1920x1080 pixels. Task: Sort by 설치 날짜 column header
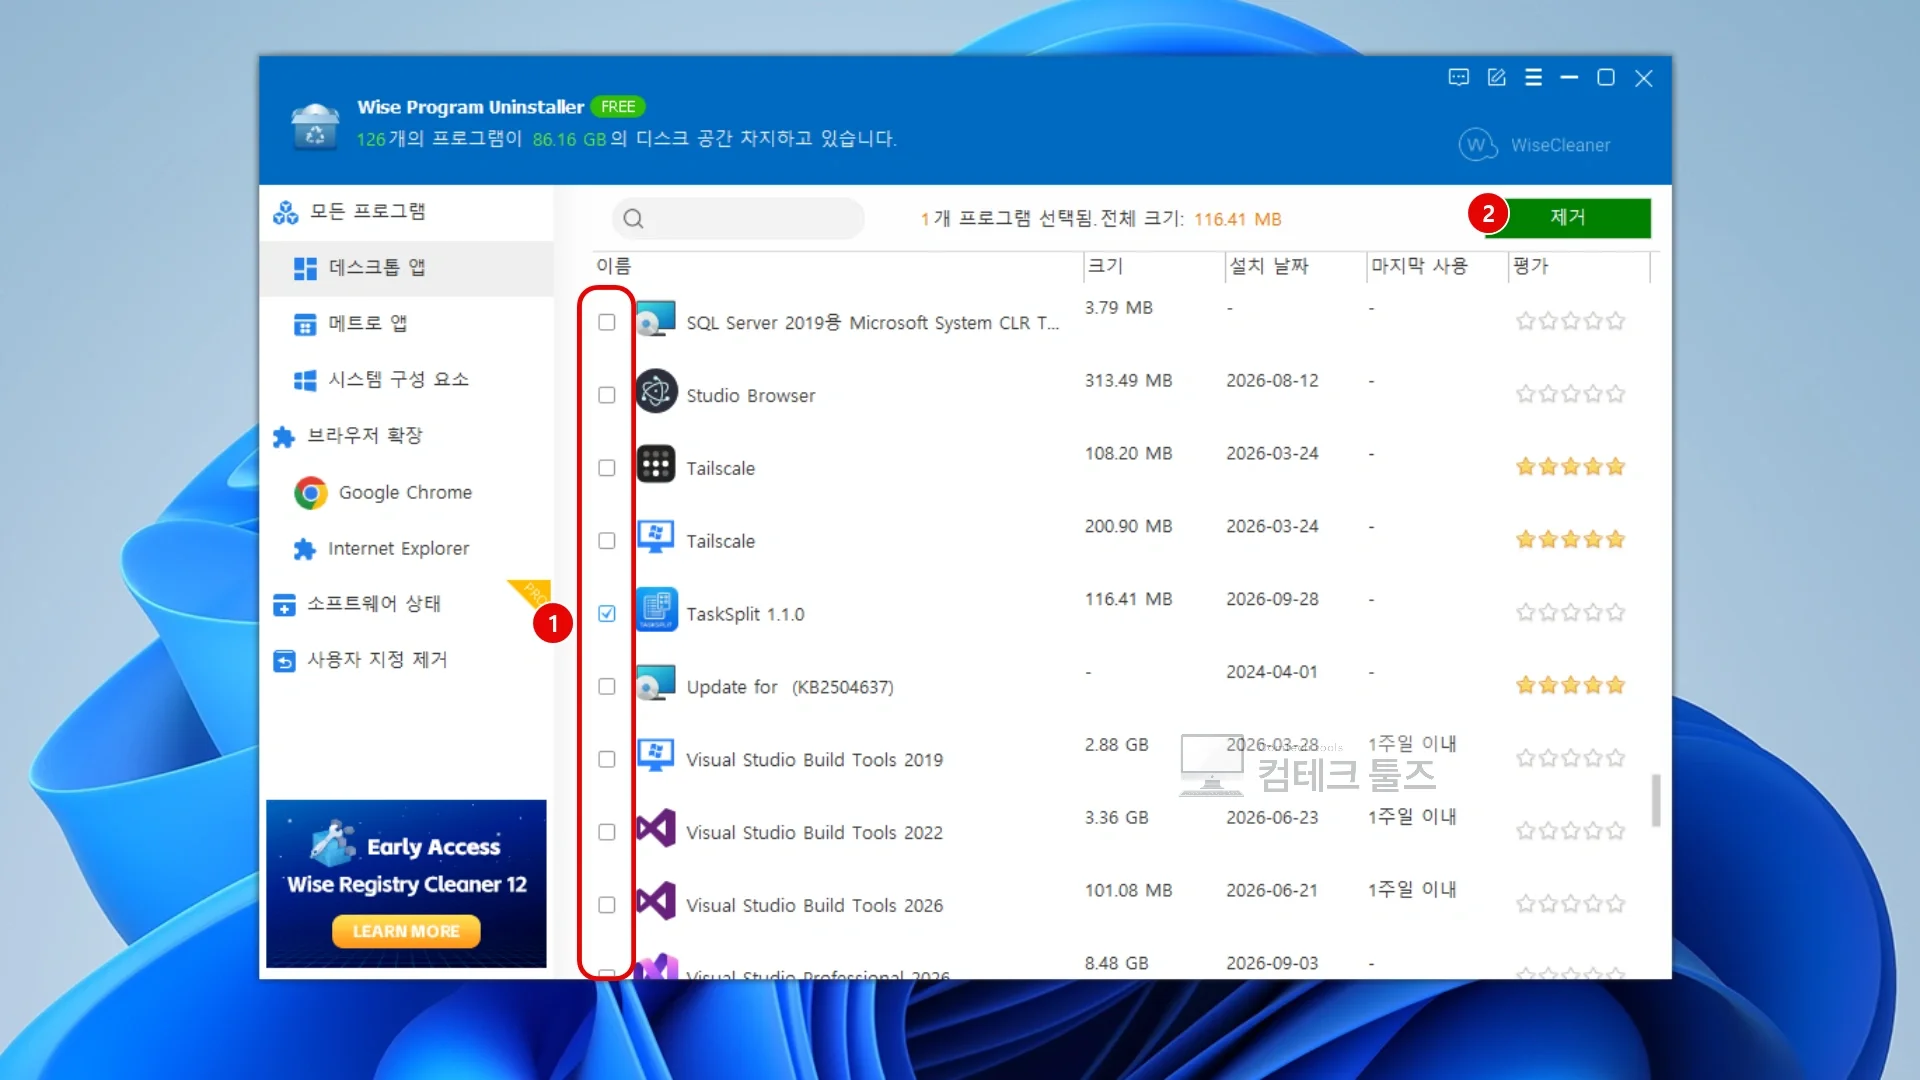point(1268,266)
